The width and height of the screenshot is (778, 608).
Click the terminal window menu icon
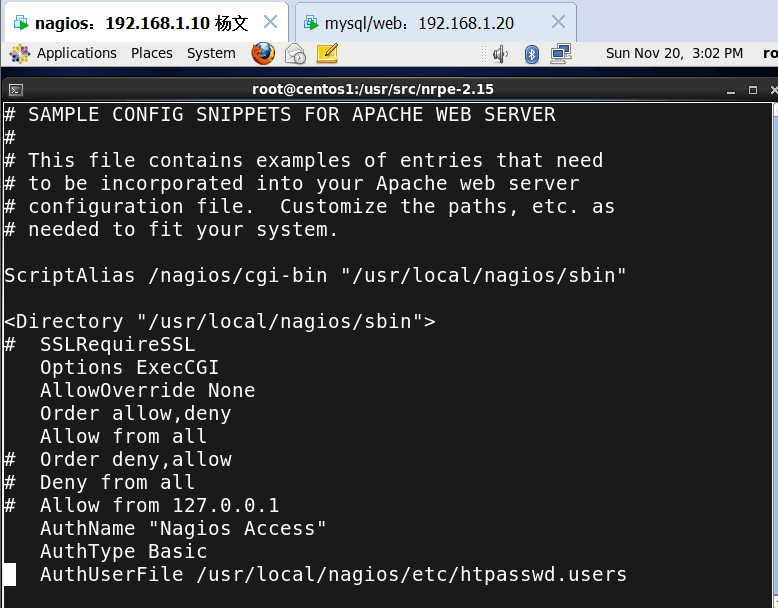[16, 90]
